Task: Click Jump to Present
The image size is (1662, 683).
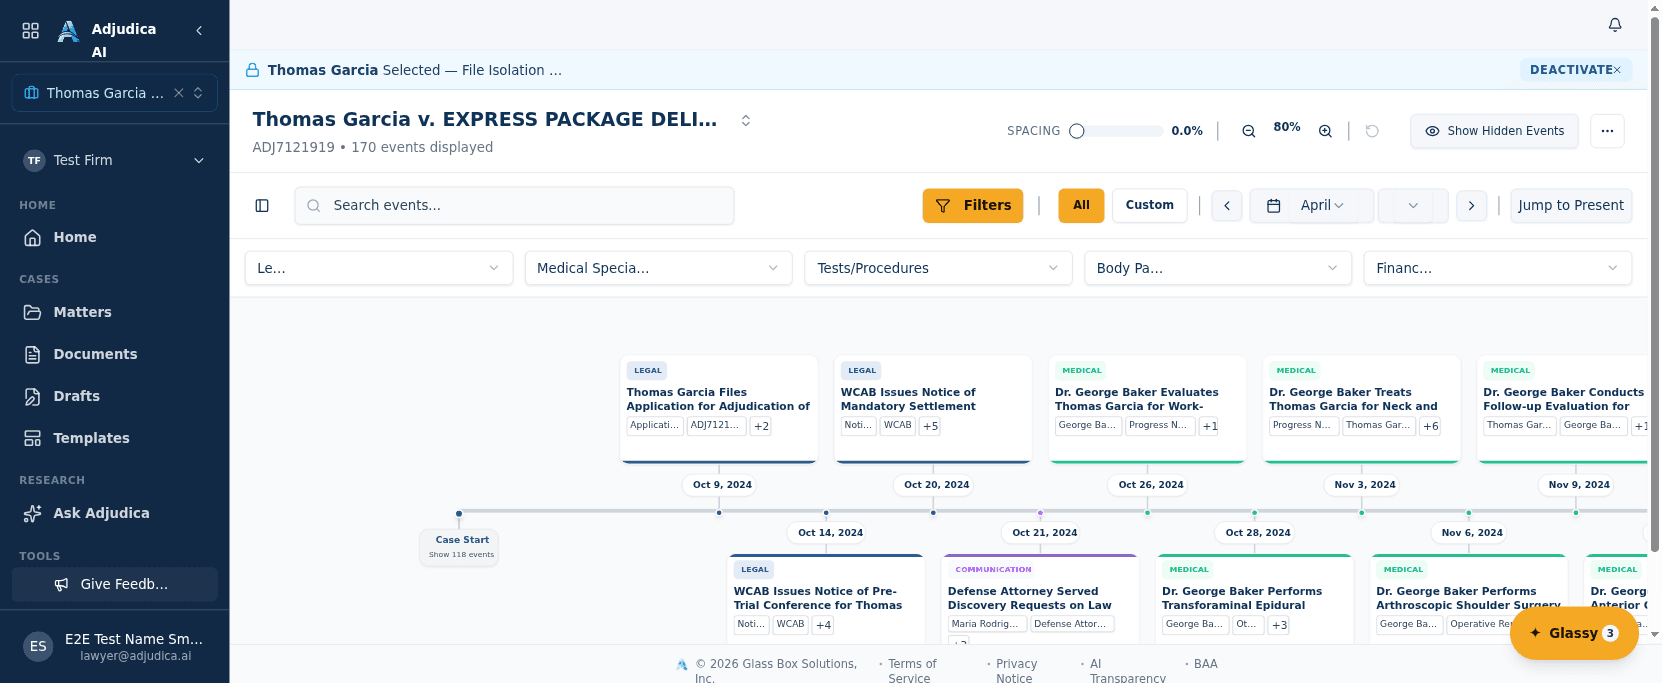Action: click(1571, 205)
